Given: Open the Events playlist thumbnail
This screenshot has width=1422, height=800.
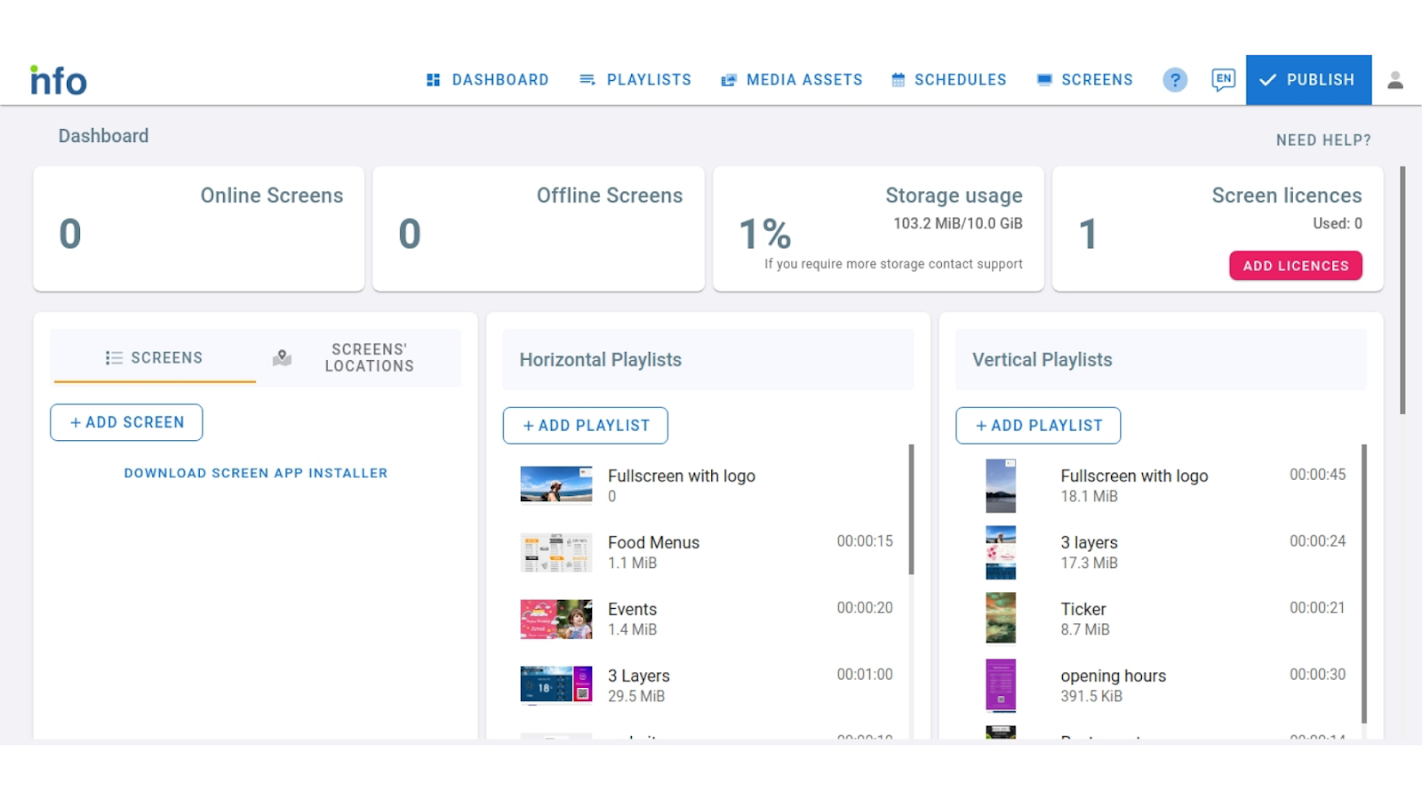Looking at the screenshot, I should pyautogui.click(x=556, y=619).
